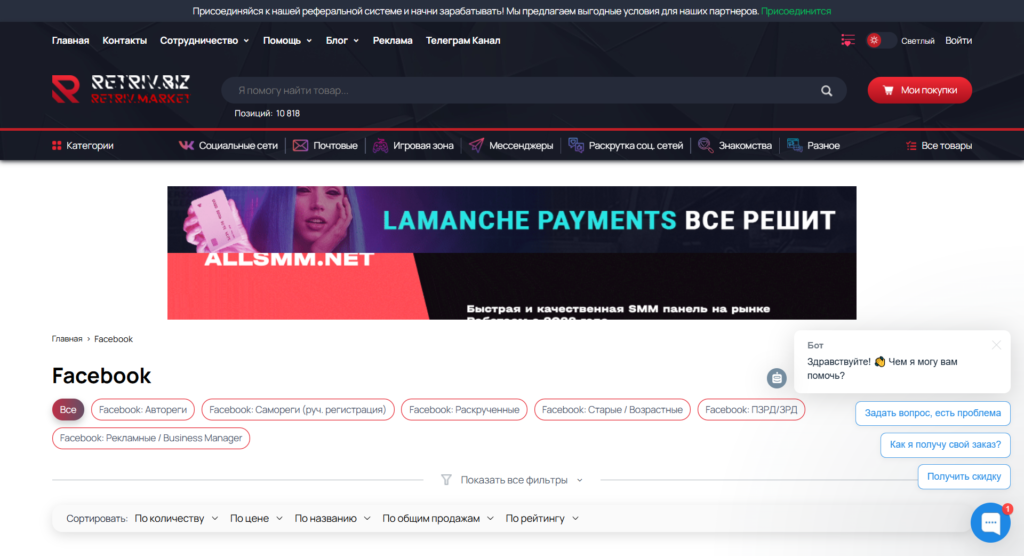Expand the Сотрудничество menu

pyautogui.click(x=204, y=41)
